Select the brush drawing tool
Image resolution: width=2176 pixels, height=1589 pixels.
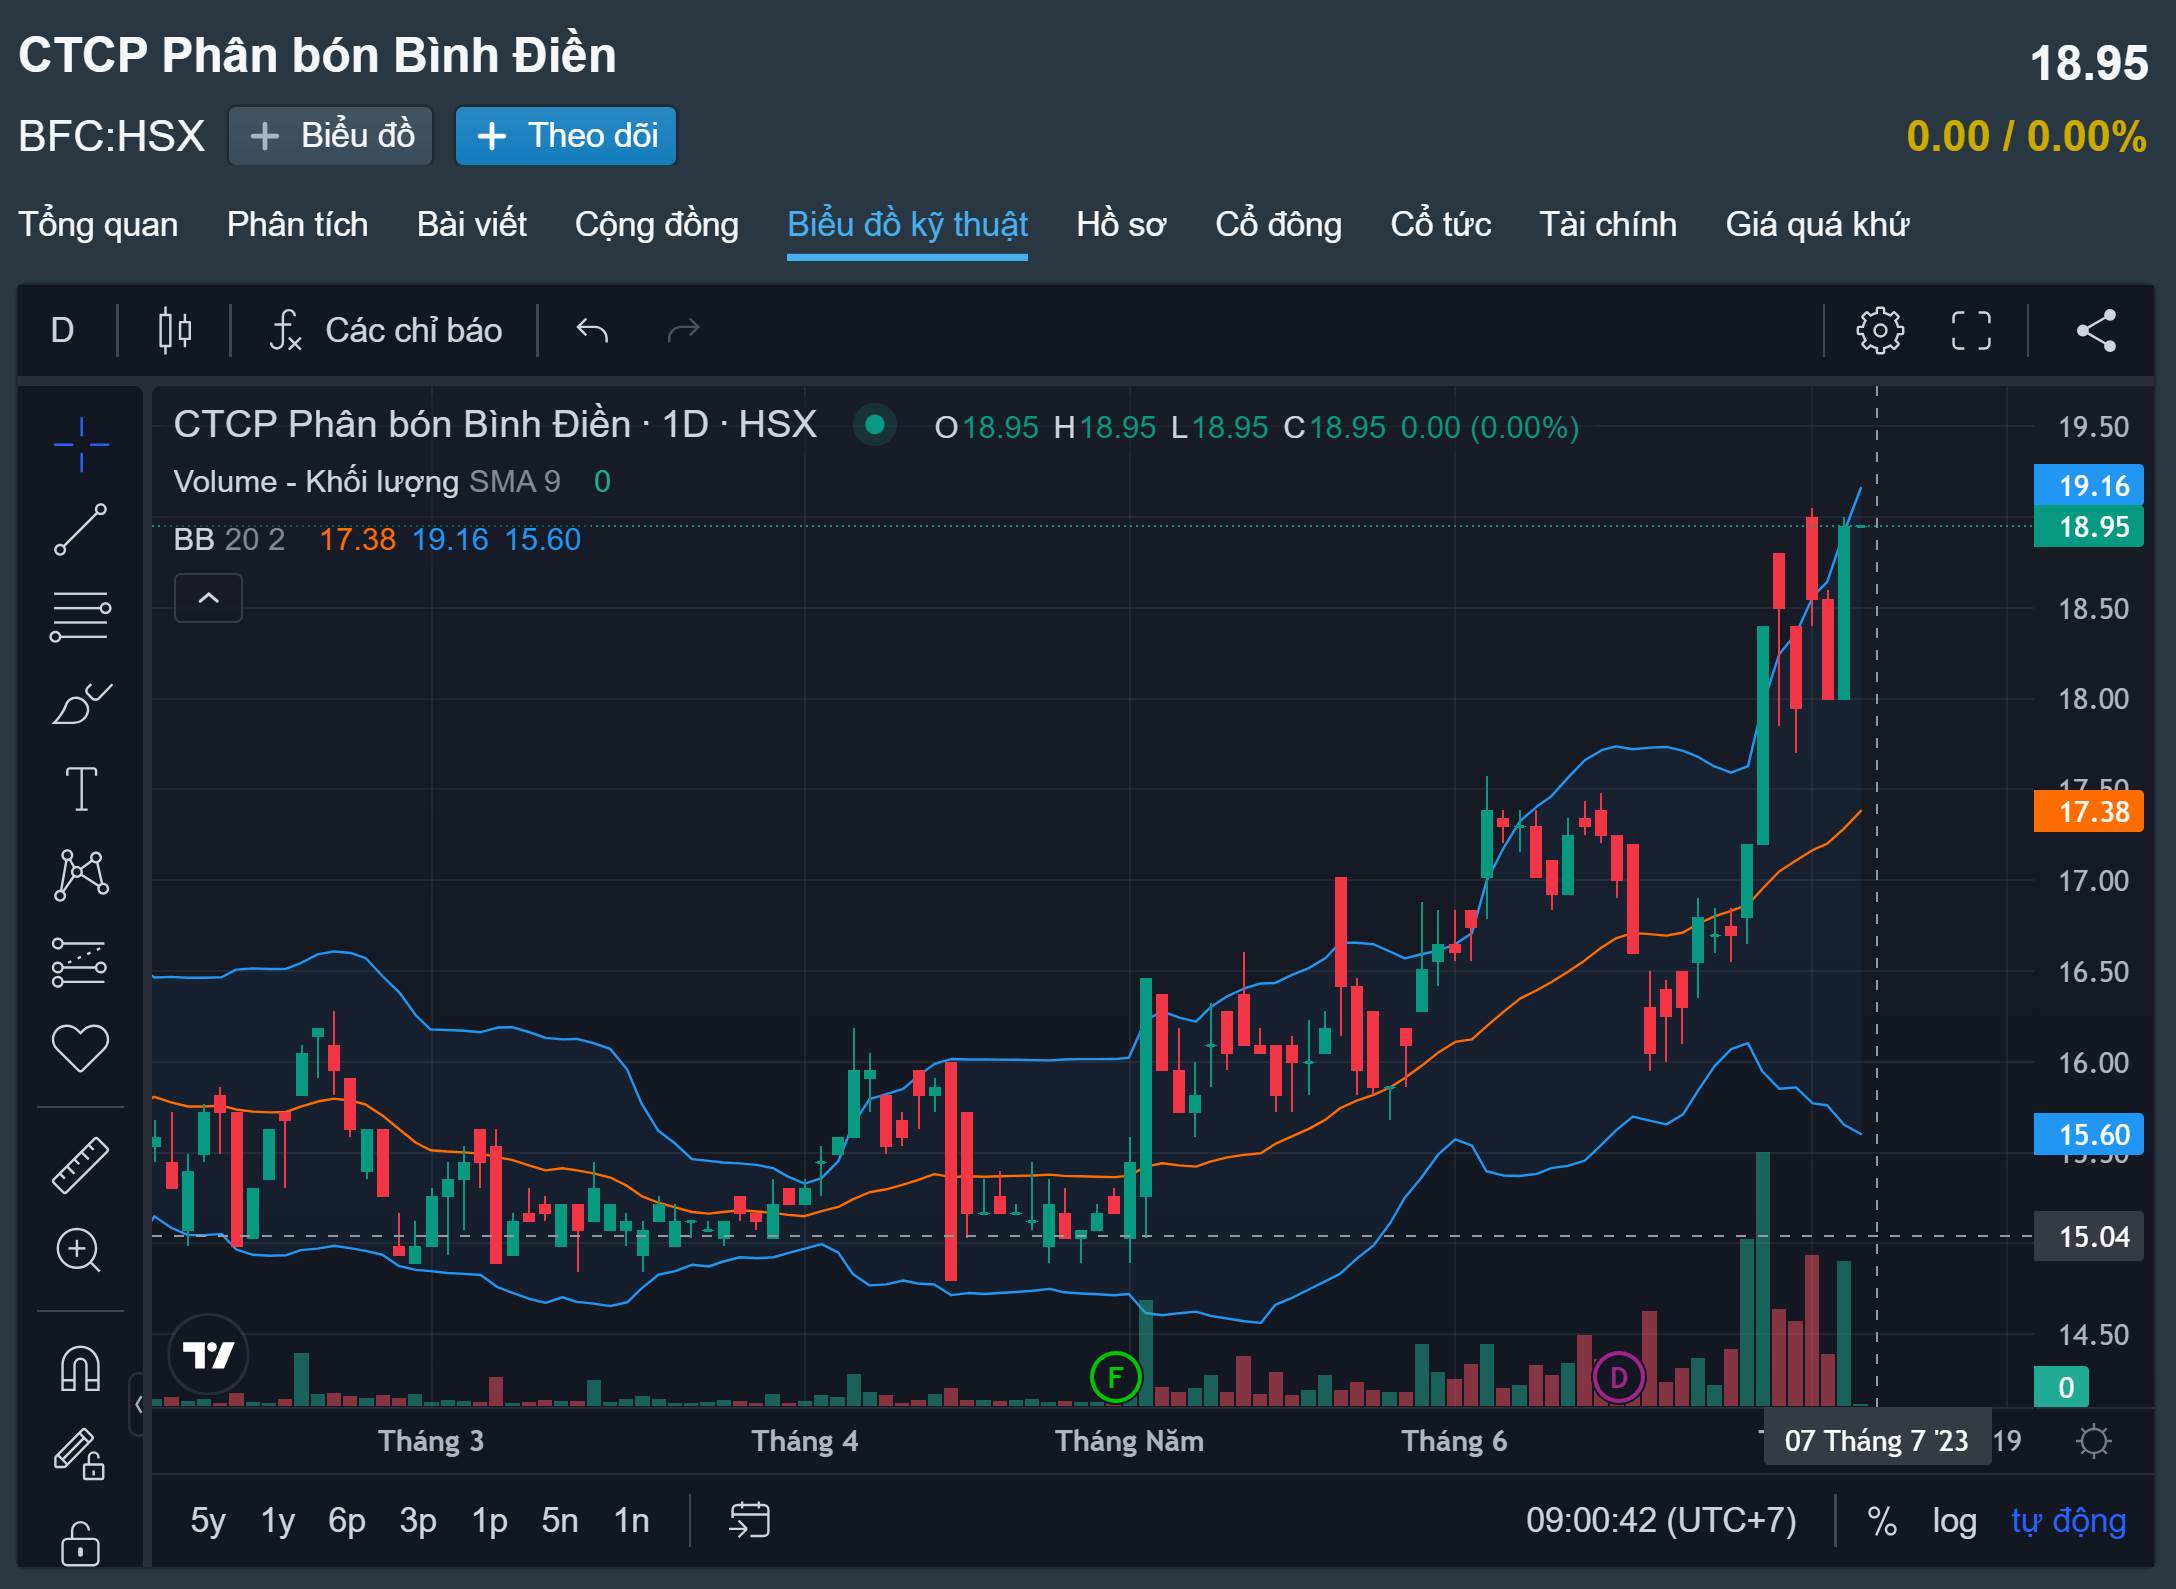[x=81, y=703]
